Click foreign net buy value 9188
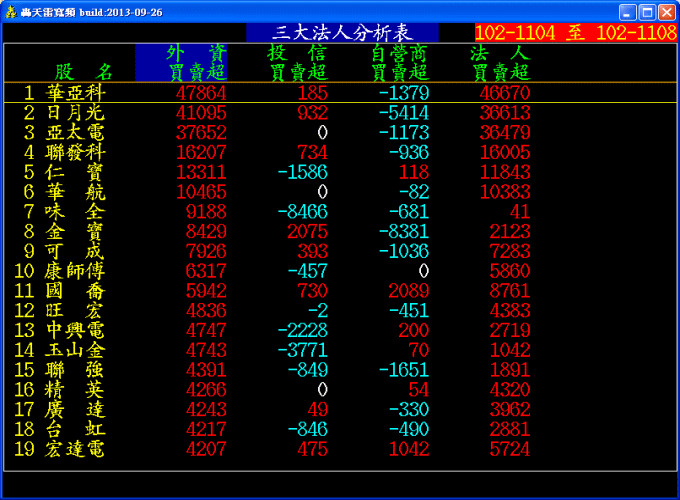The image size is (680, 500). tap(206, 212)
